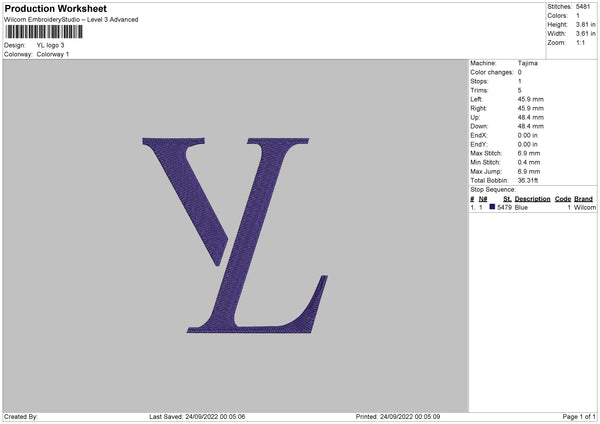
Task: Click the 'Stop Sequence:' label
Action: point(493,190)
